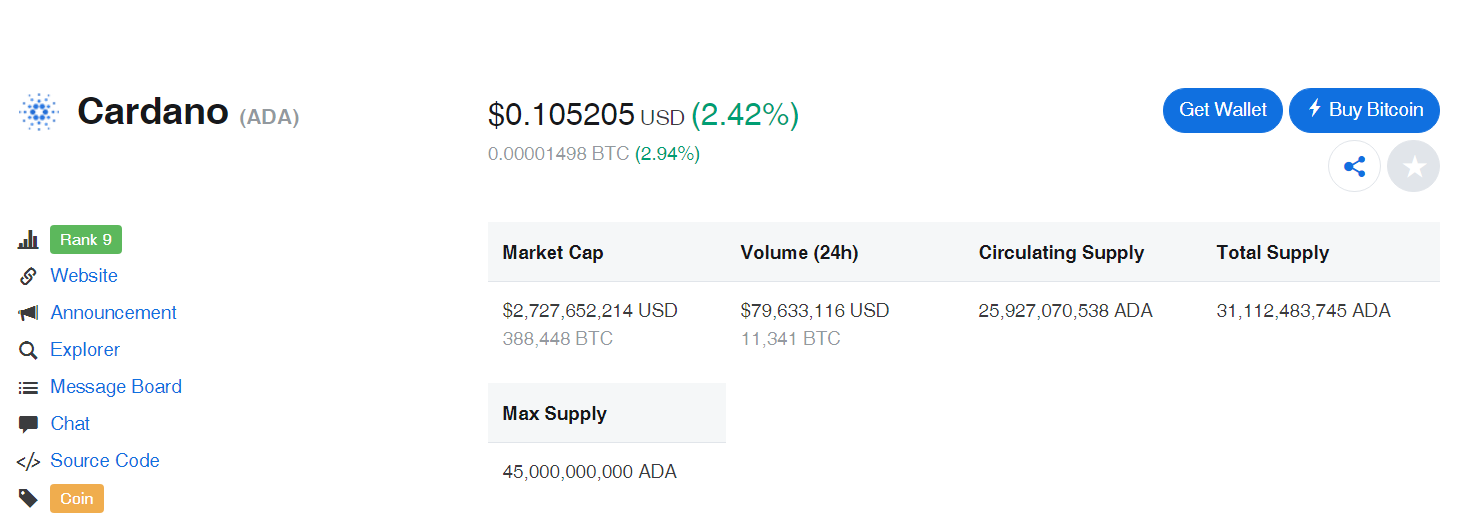Screen dimensions: 1457x526
Task: Click the Cardano logo icon
Action: (x=39, y=112)
